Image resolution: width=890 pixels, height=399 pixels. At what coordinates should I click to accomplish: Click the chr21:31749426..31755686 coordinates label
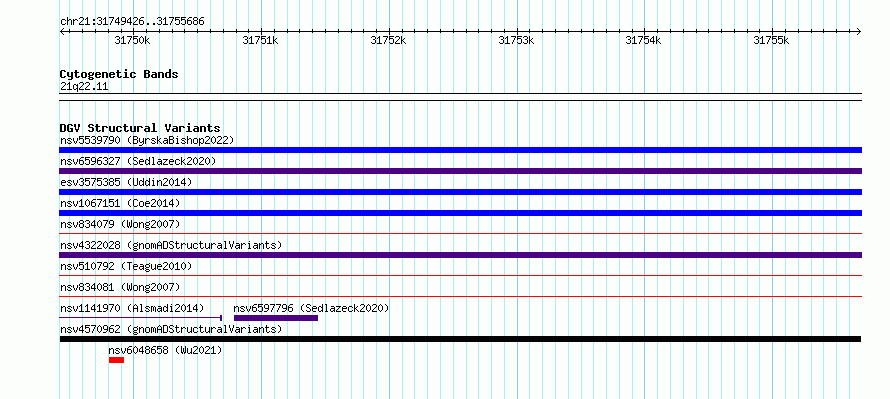[x=132, y=22]
